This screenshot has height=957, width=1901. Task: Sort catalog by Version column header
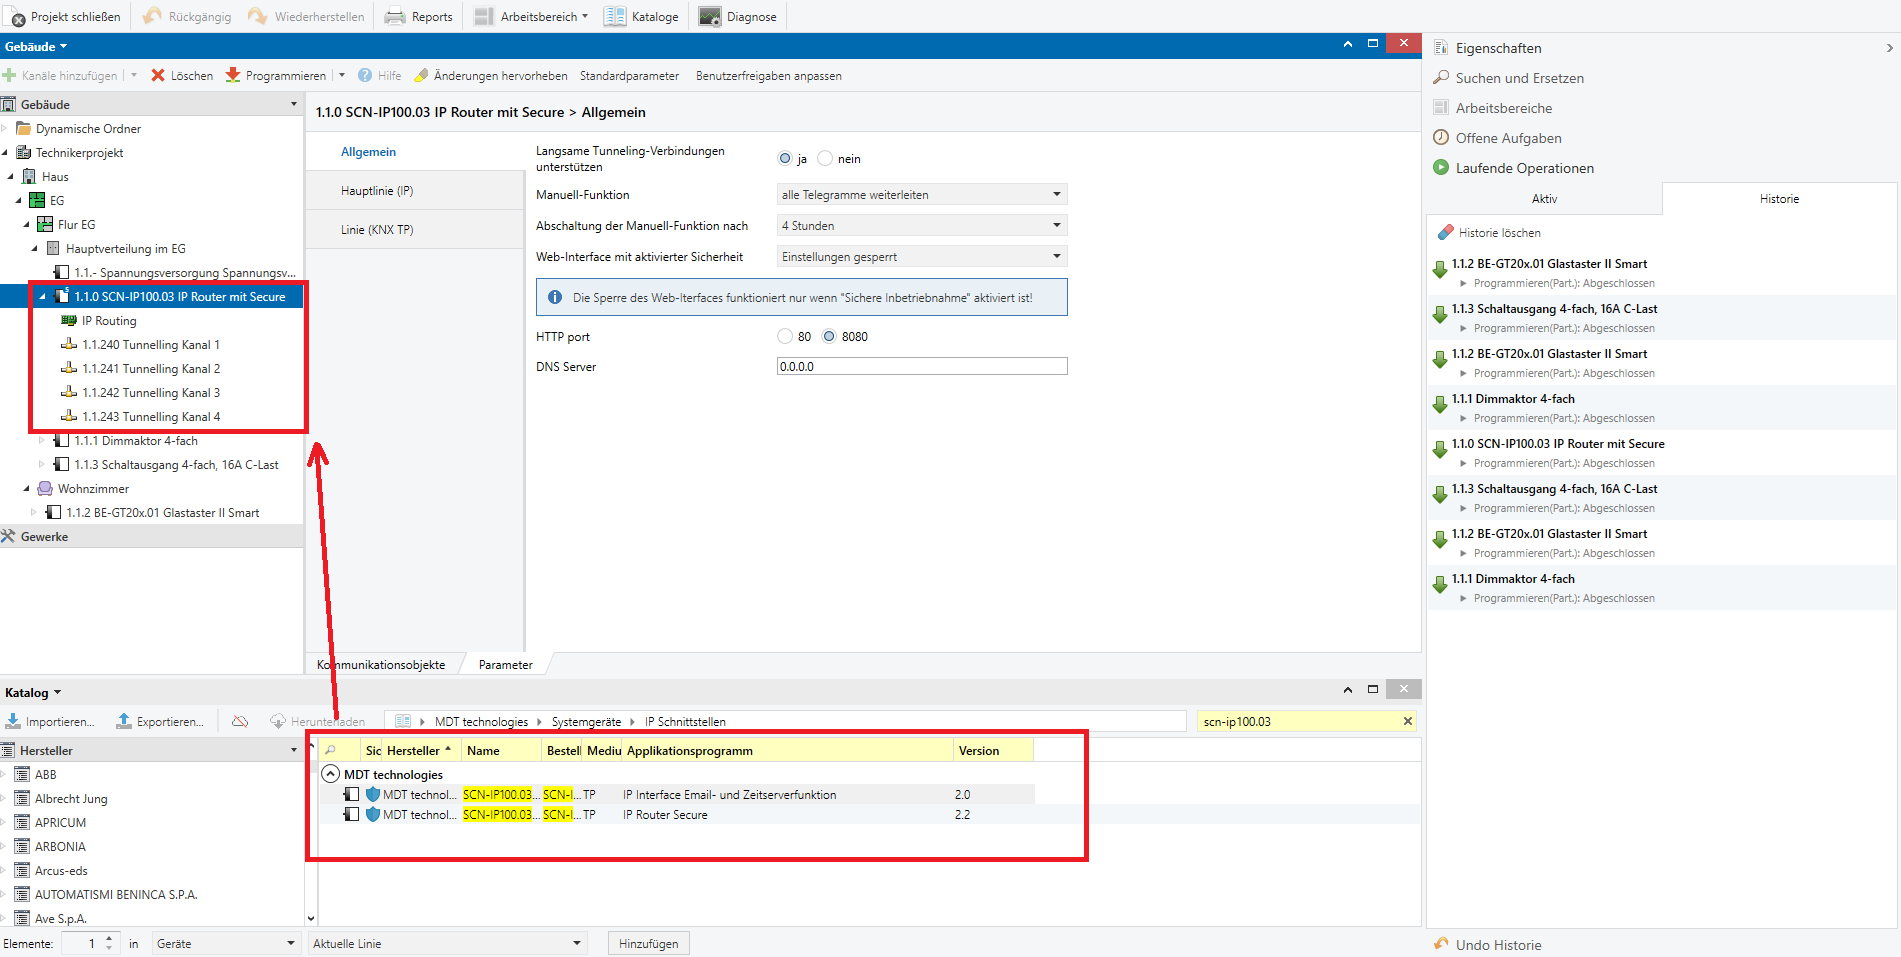tap(992, 750)
